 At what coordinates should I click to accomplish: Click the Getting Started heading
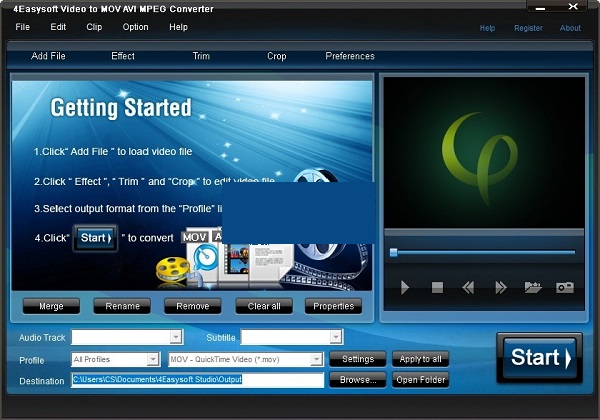click(121, 107)
